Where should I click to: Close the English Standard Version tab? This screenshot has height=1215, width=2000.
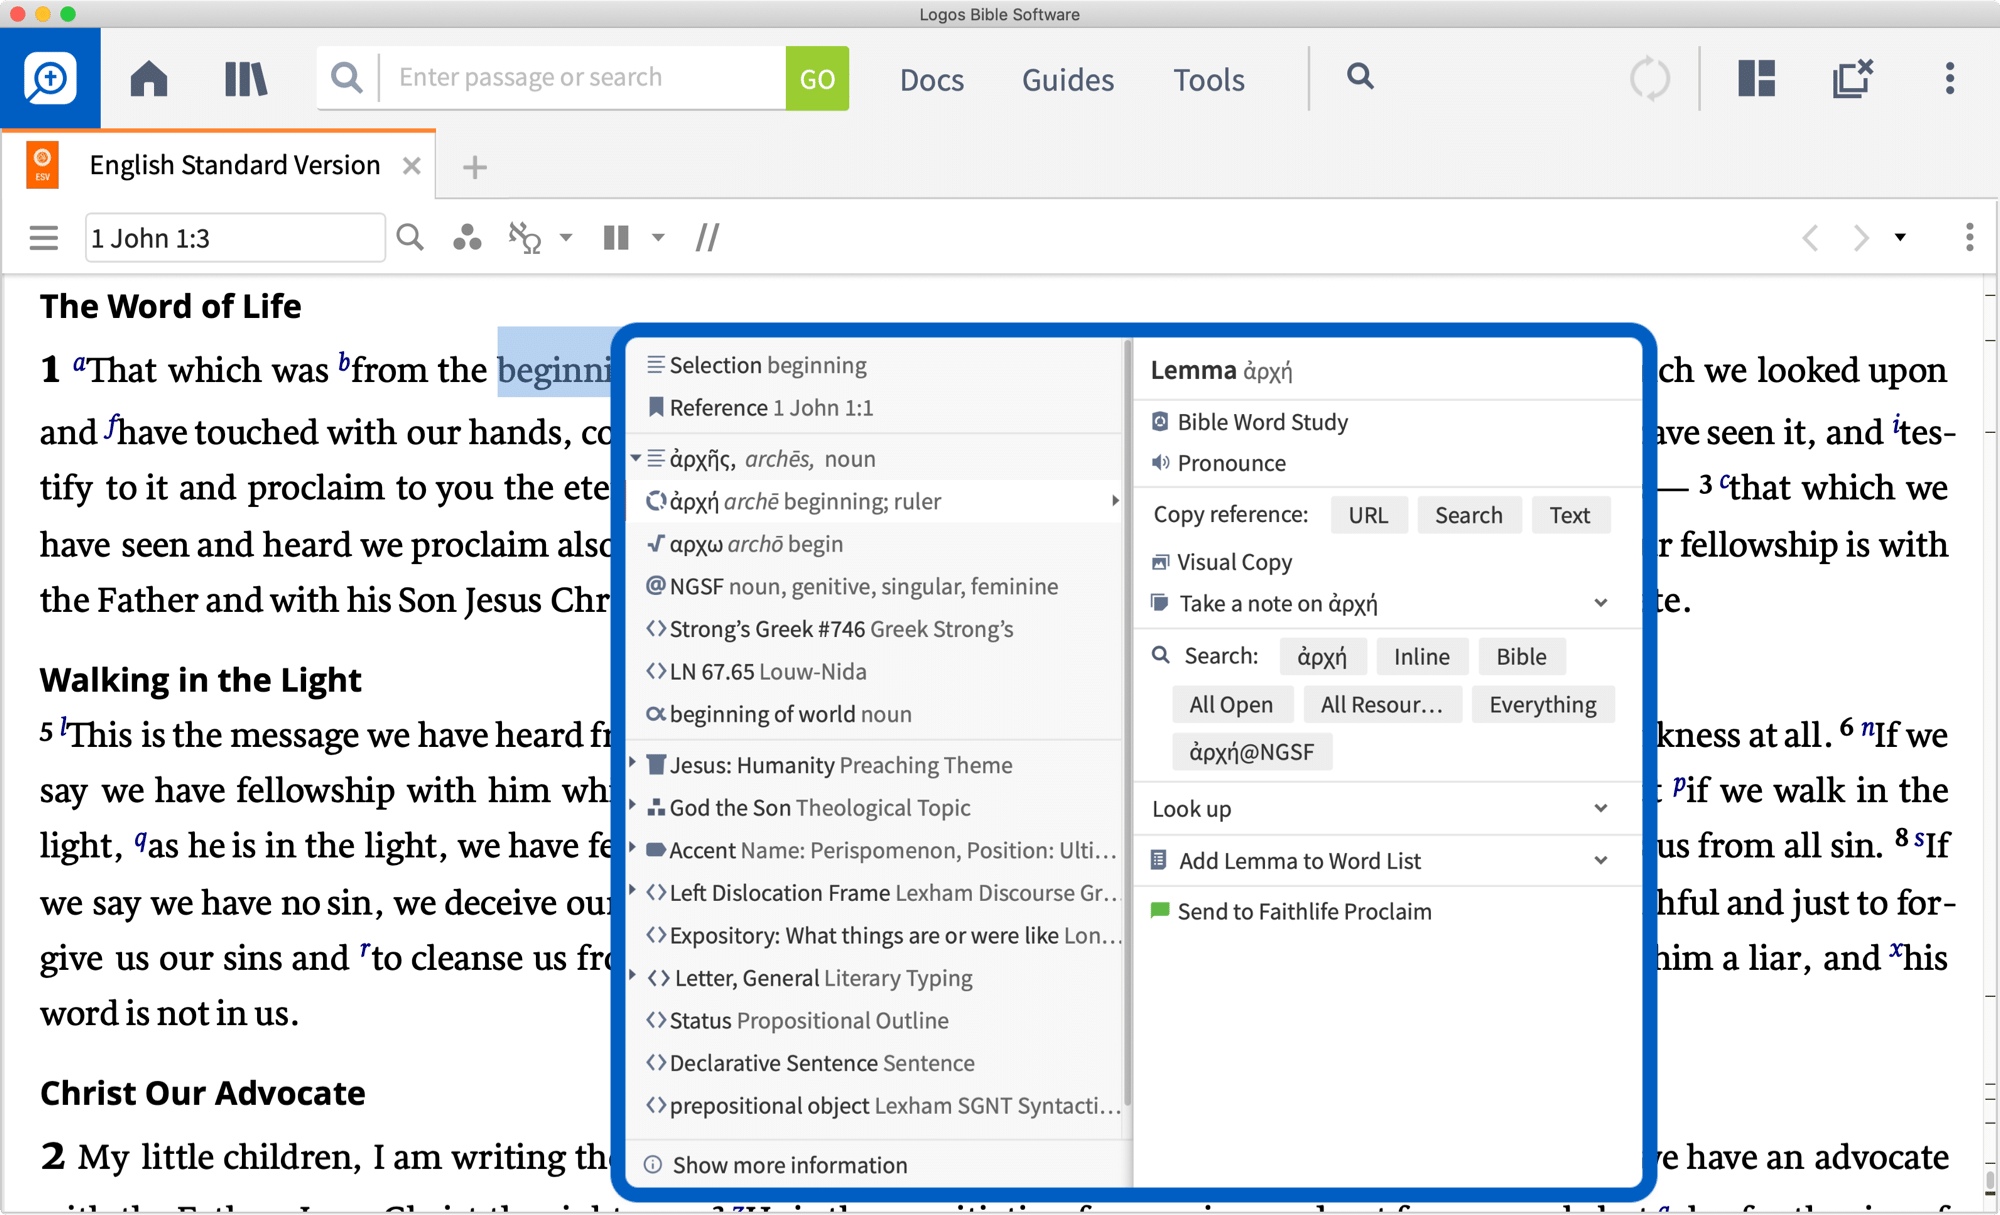pyautogui.click(x=411, y=166)
